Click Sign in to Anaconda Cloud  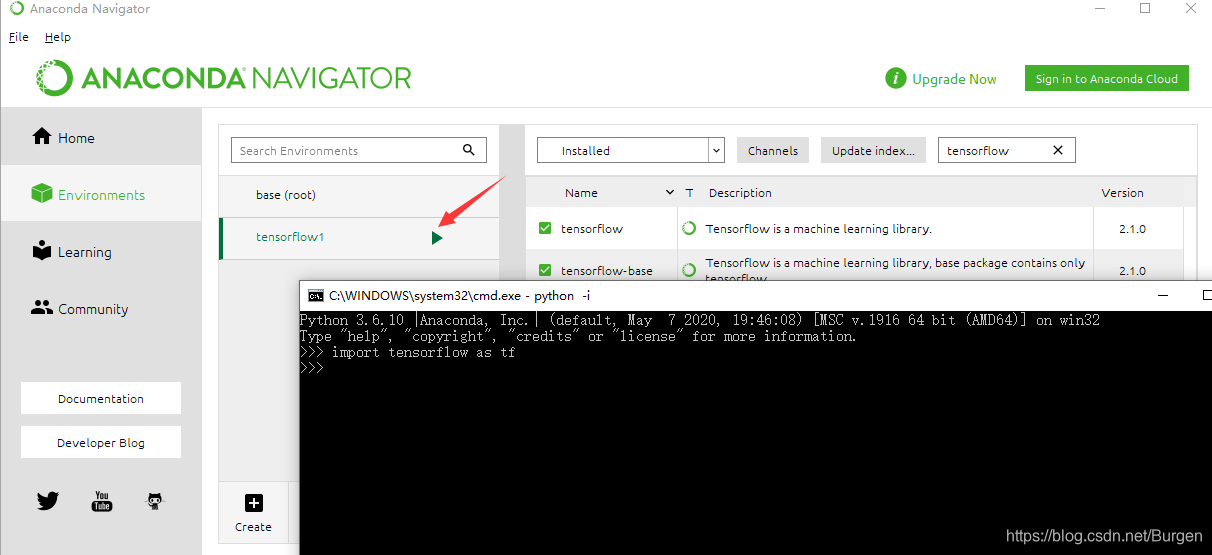pyautogui.click(x=1106, y=79)
